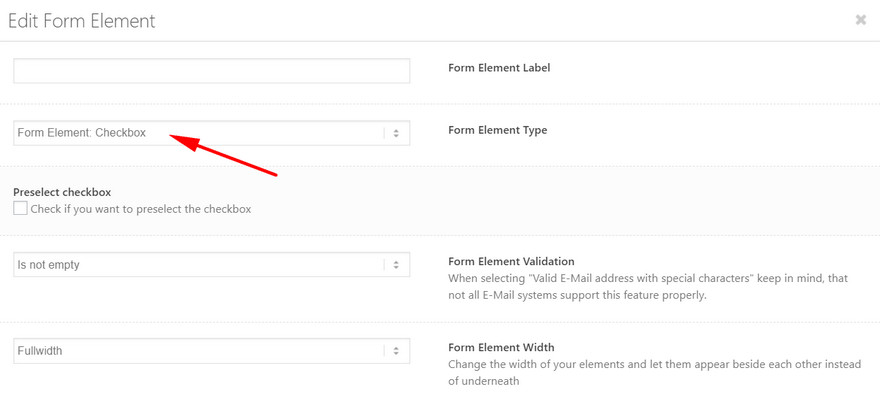Click the "Preselect checkbox" section heading
This screenshot has height=408, width=880.
point(62,192)
